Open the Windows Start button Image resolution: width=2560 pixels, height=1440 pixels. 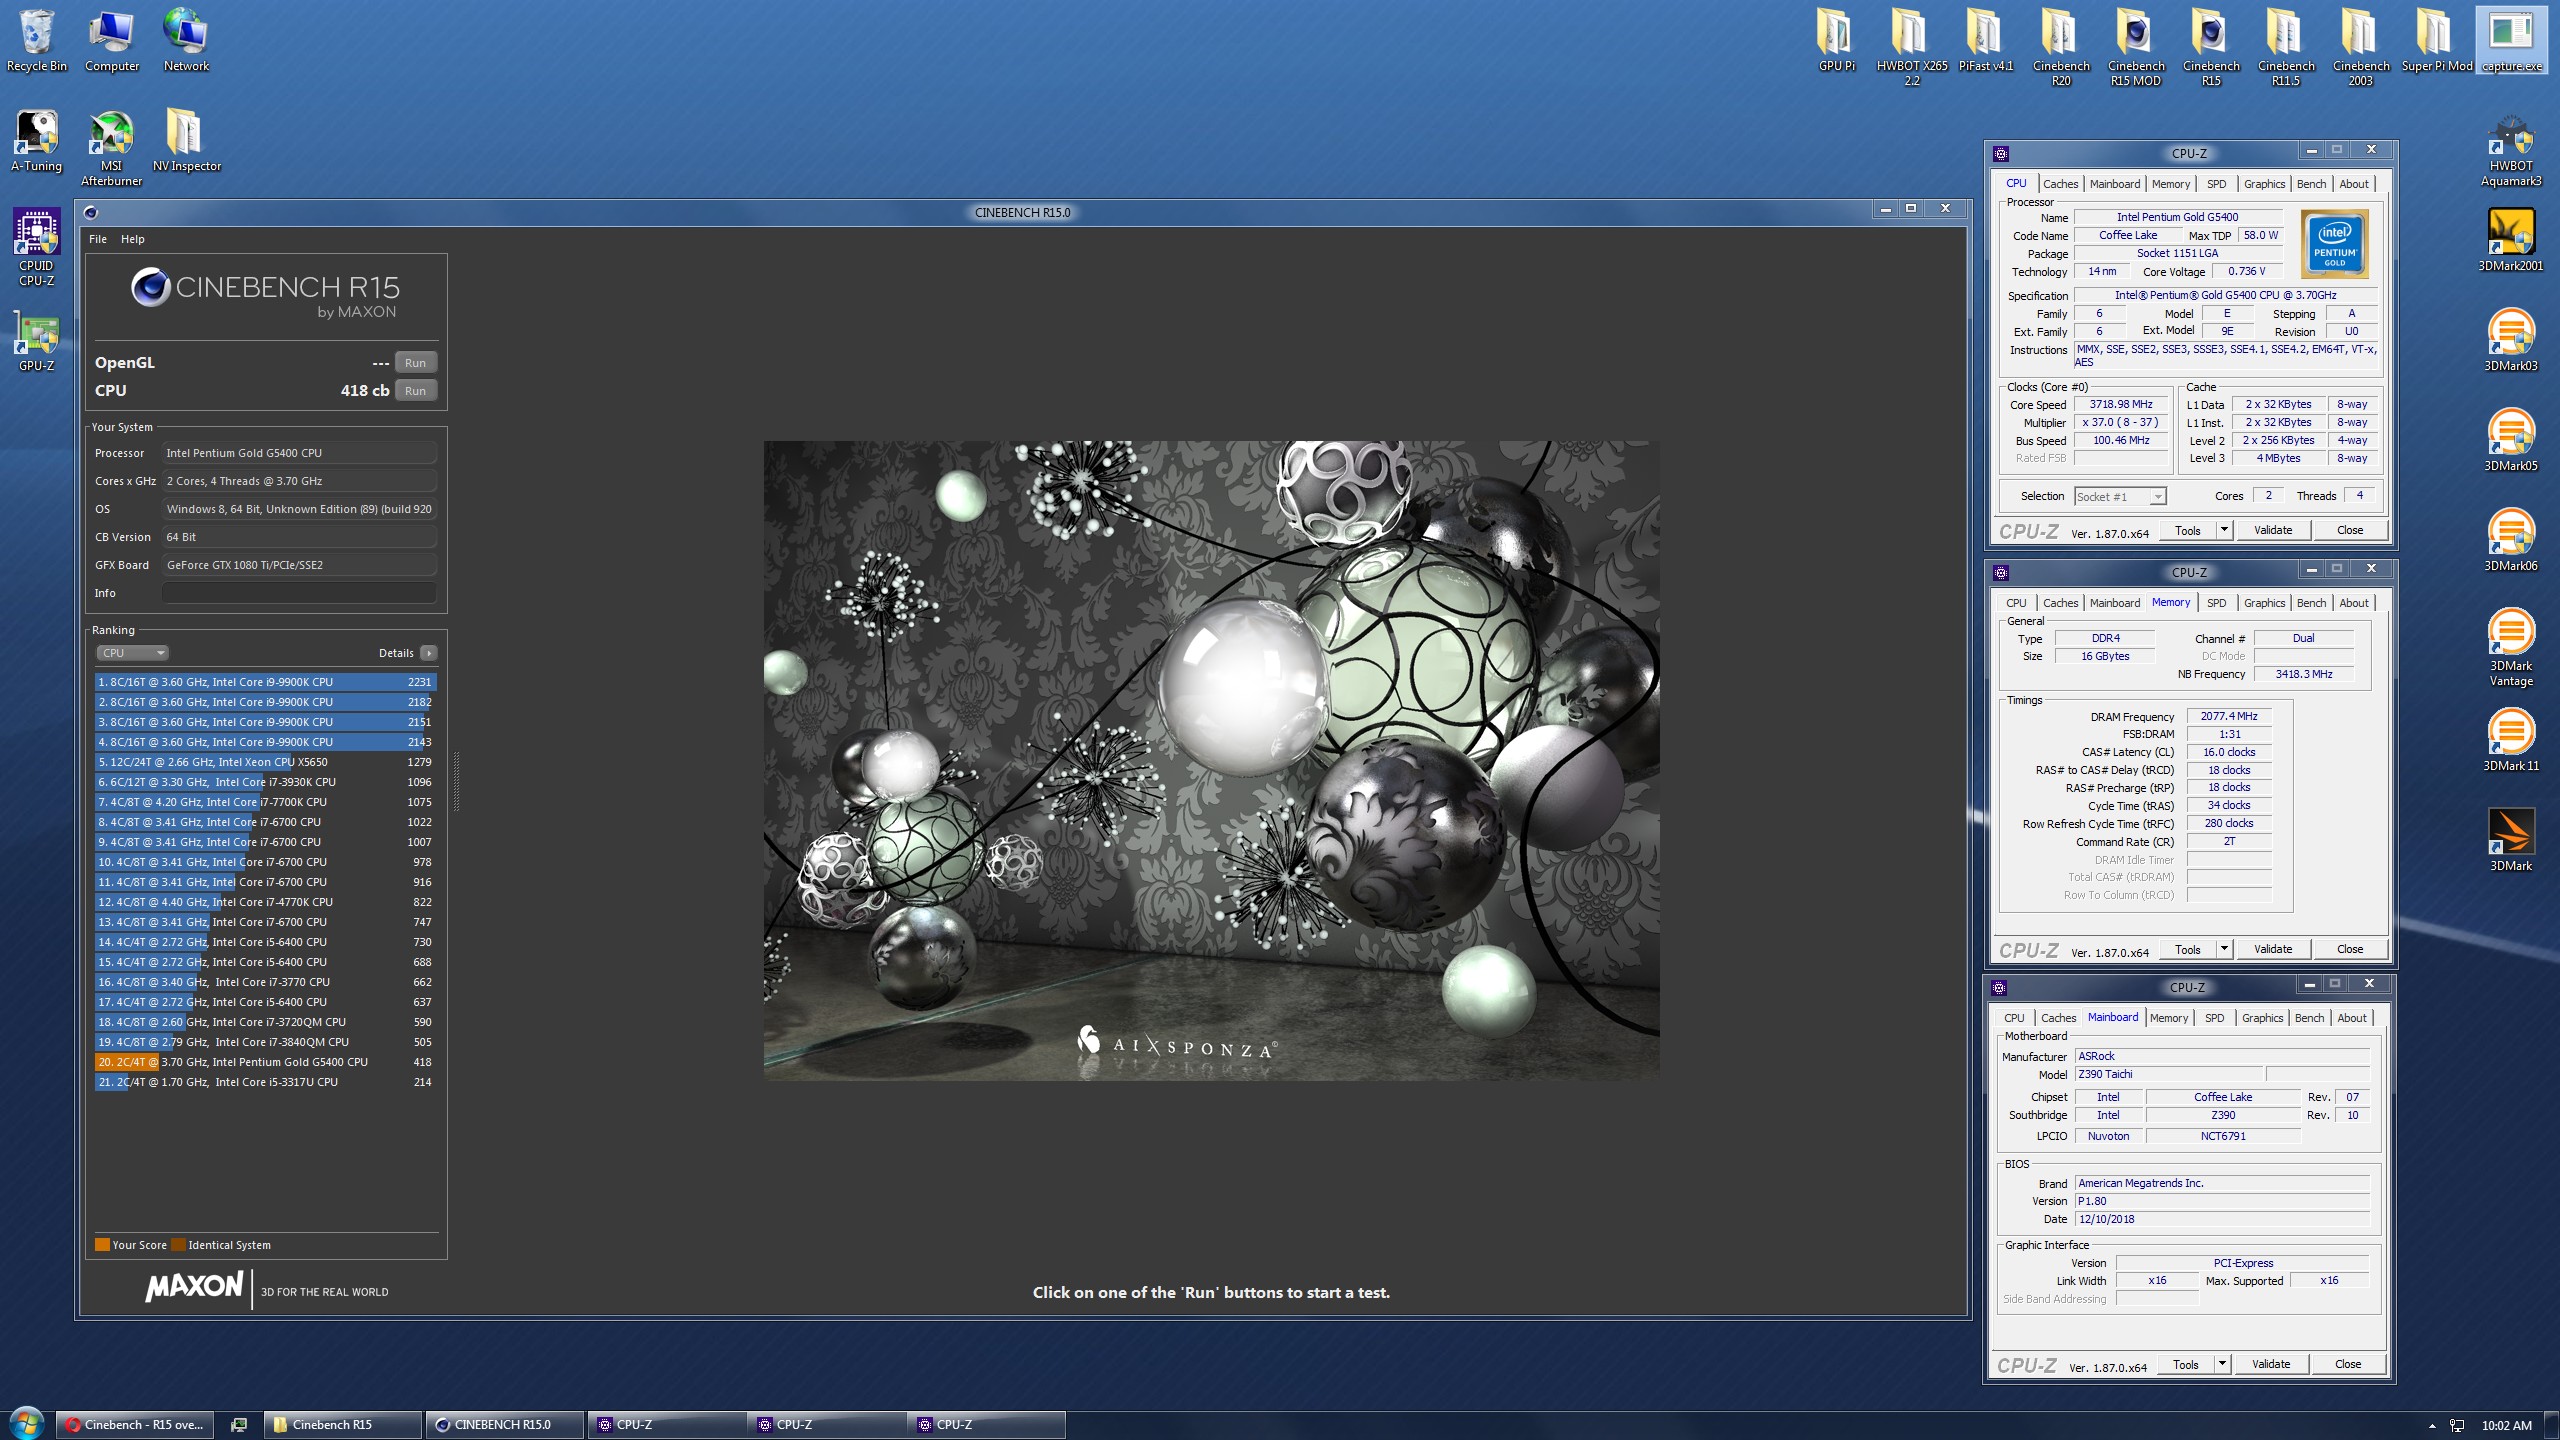(x=25, y=1423)
